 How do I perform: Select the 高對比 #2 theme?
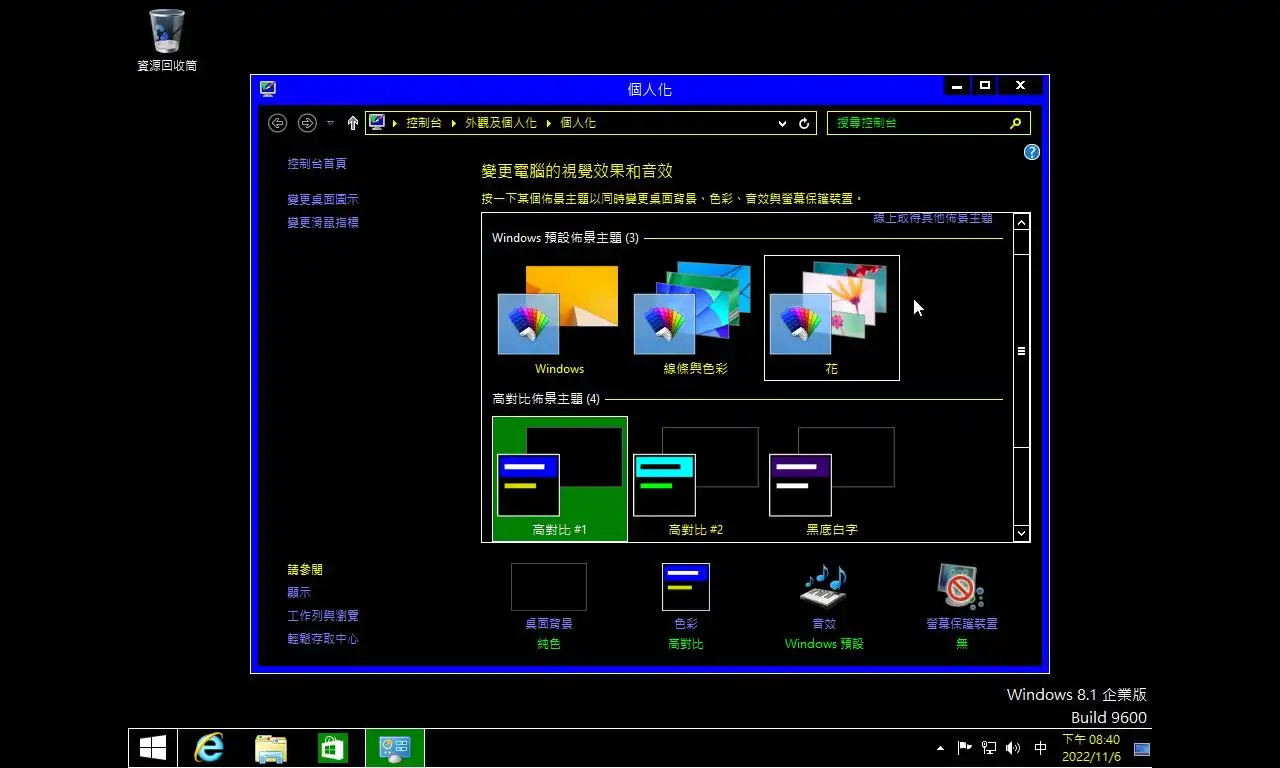click(x=695, y=479)
